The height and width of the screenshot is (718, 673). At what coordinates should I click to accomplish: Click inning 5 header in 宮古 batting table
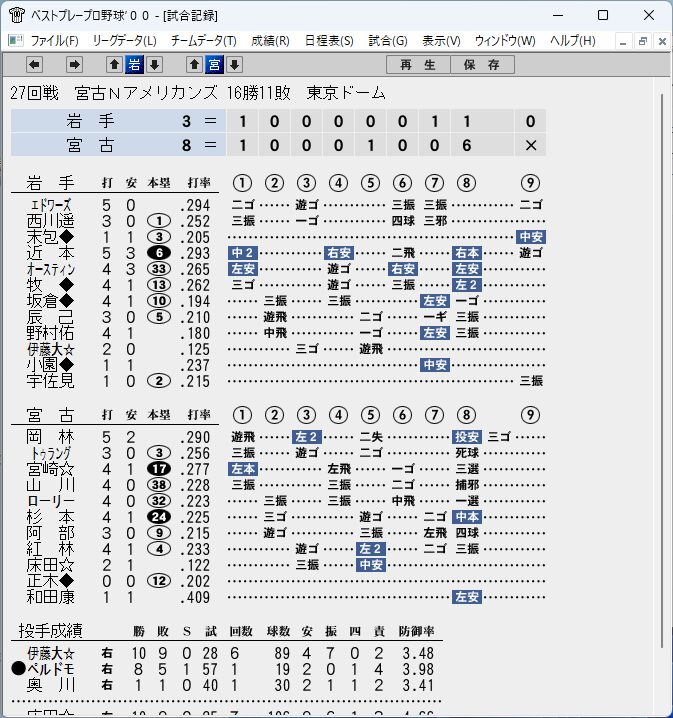point(370,415)
